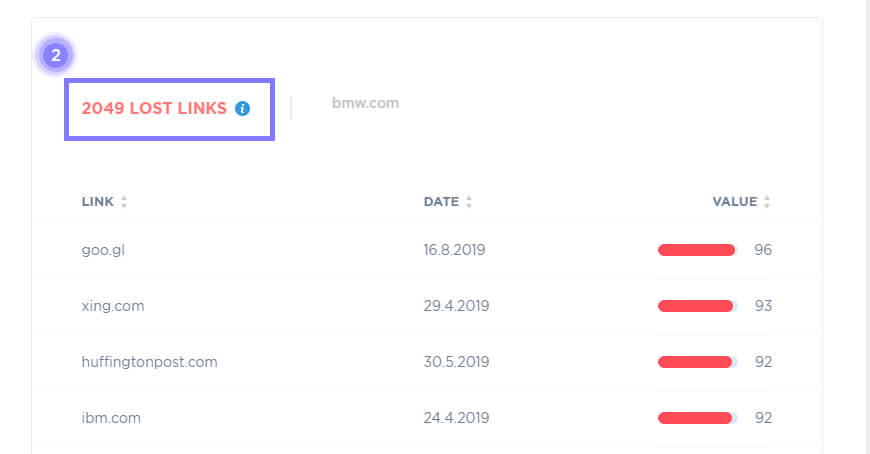The width and height of the screenshot is (870, 454).
Task: Click the red value bar for huffingtonpost.com
Action: pyautogui.click(x=697, y=362)
